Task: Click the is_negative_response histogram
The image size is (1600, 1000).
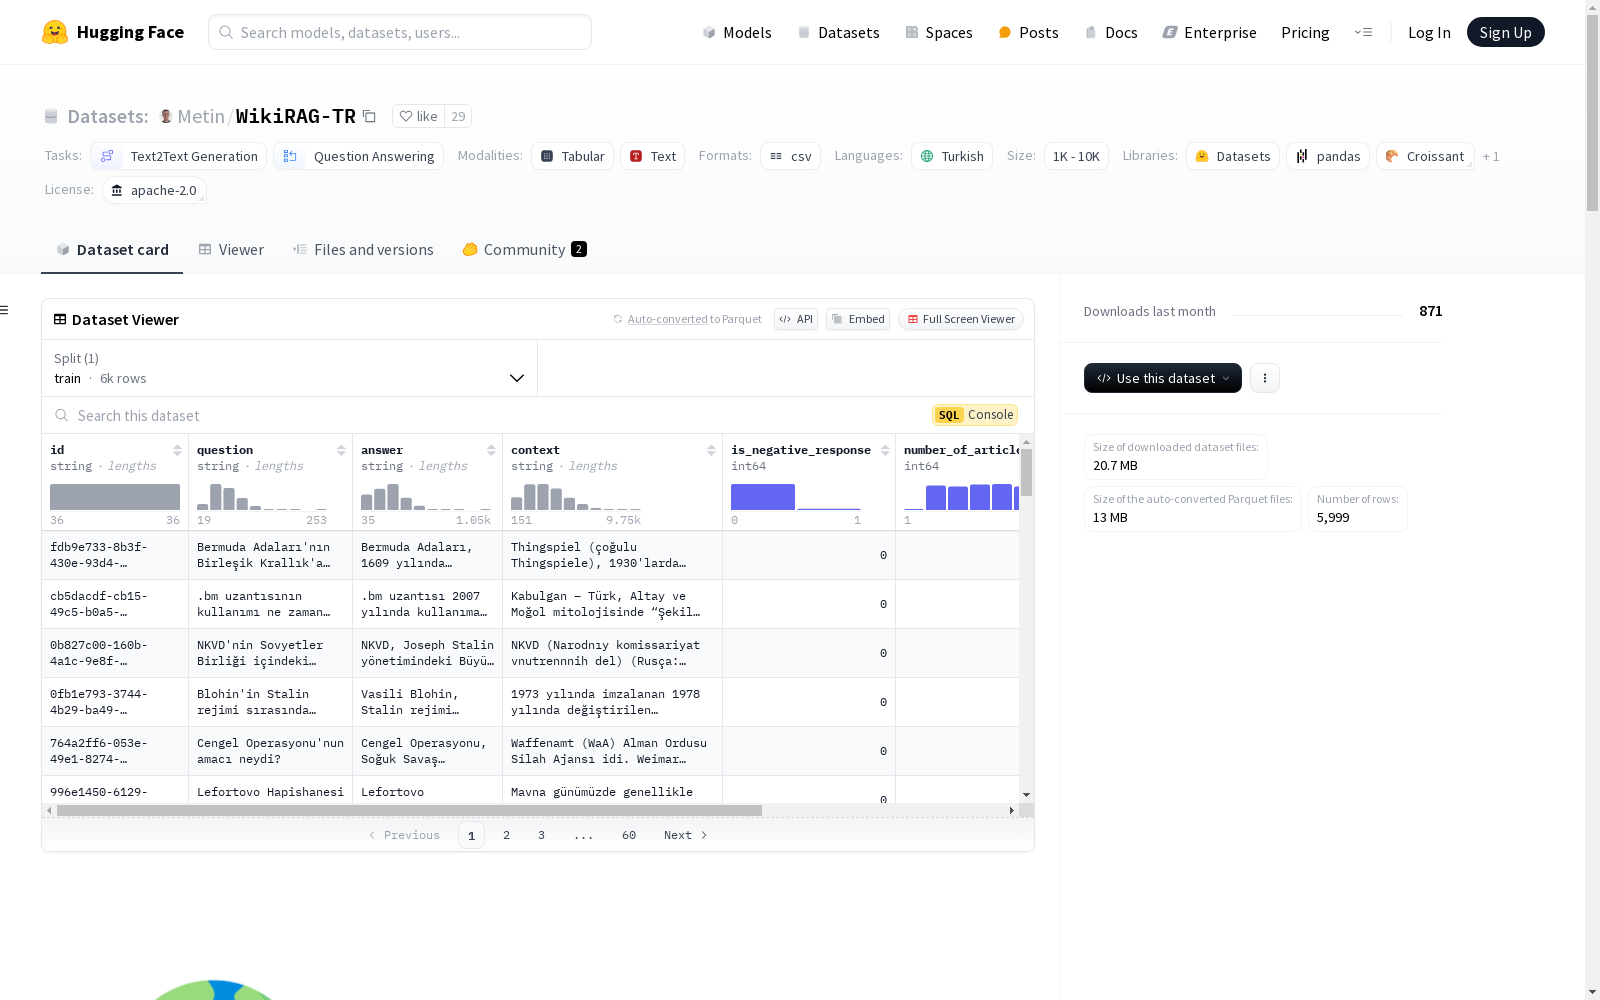Action: (796, 497)
